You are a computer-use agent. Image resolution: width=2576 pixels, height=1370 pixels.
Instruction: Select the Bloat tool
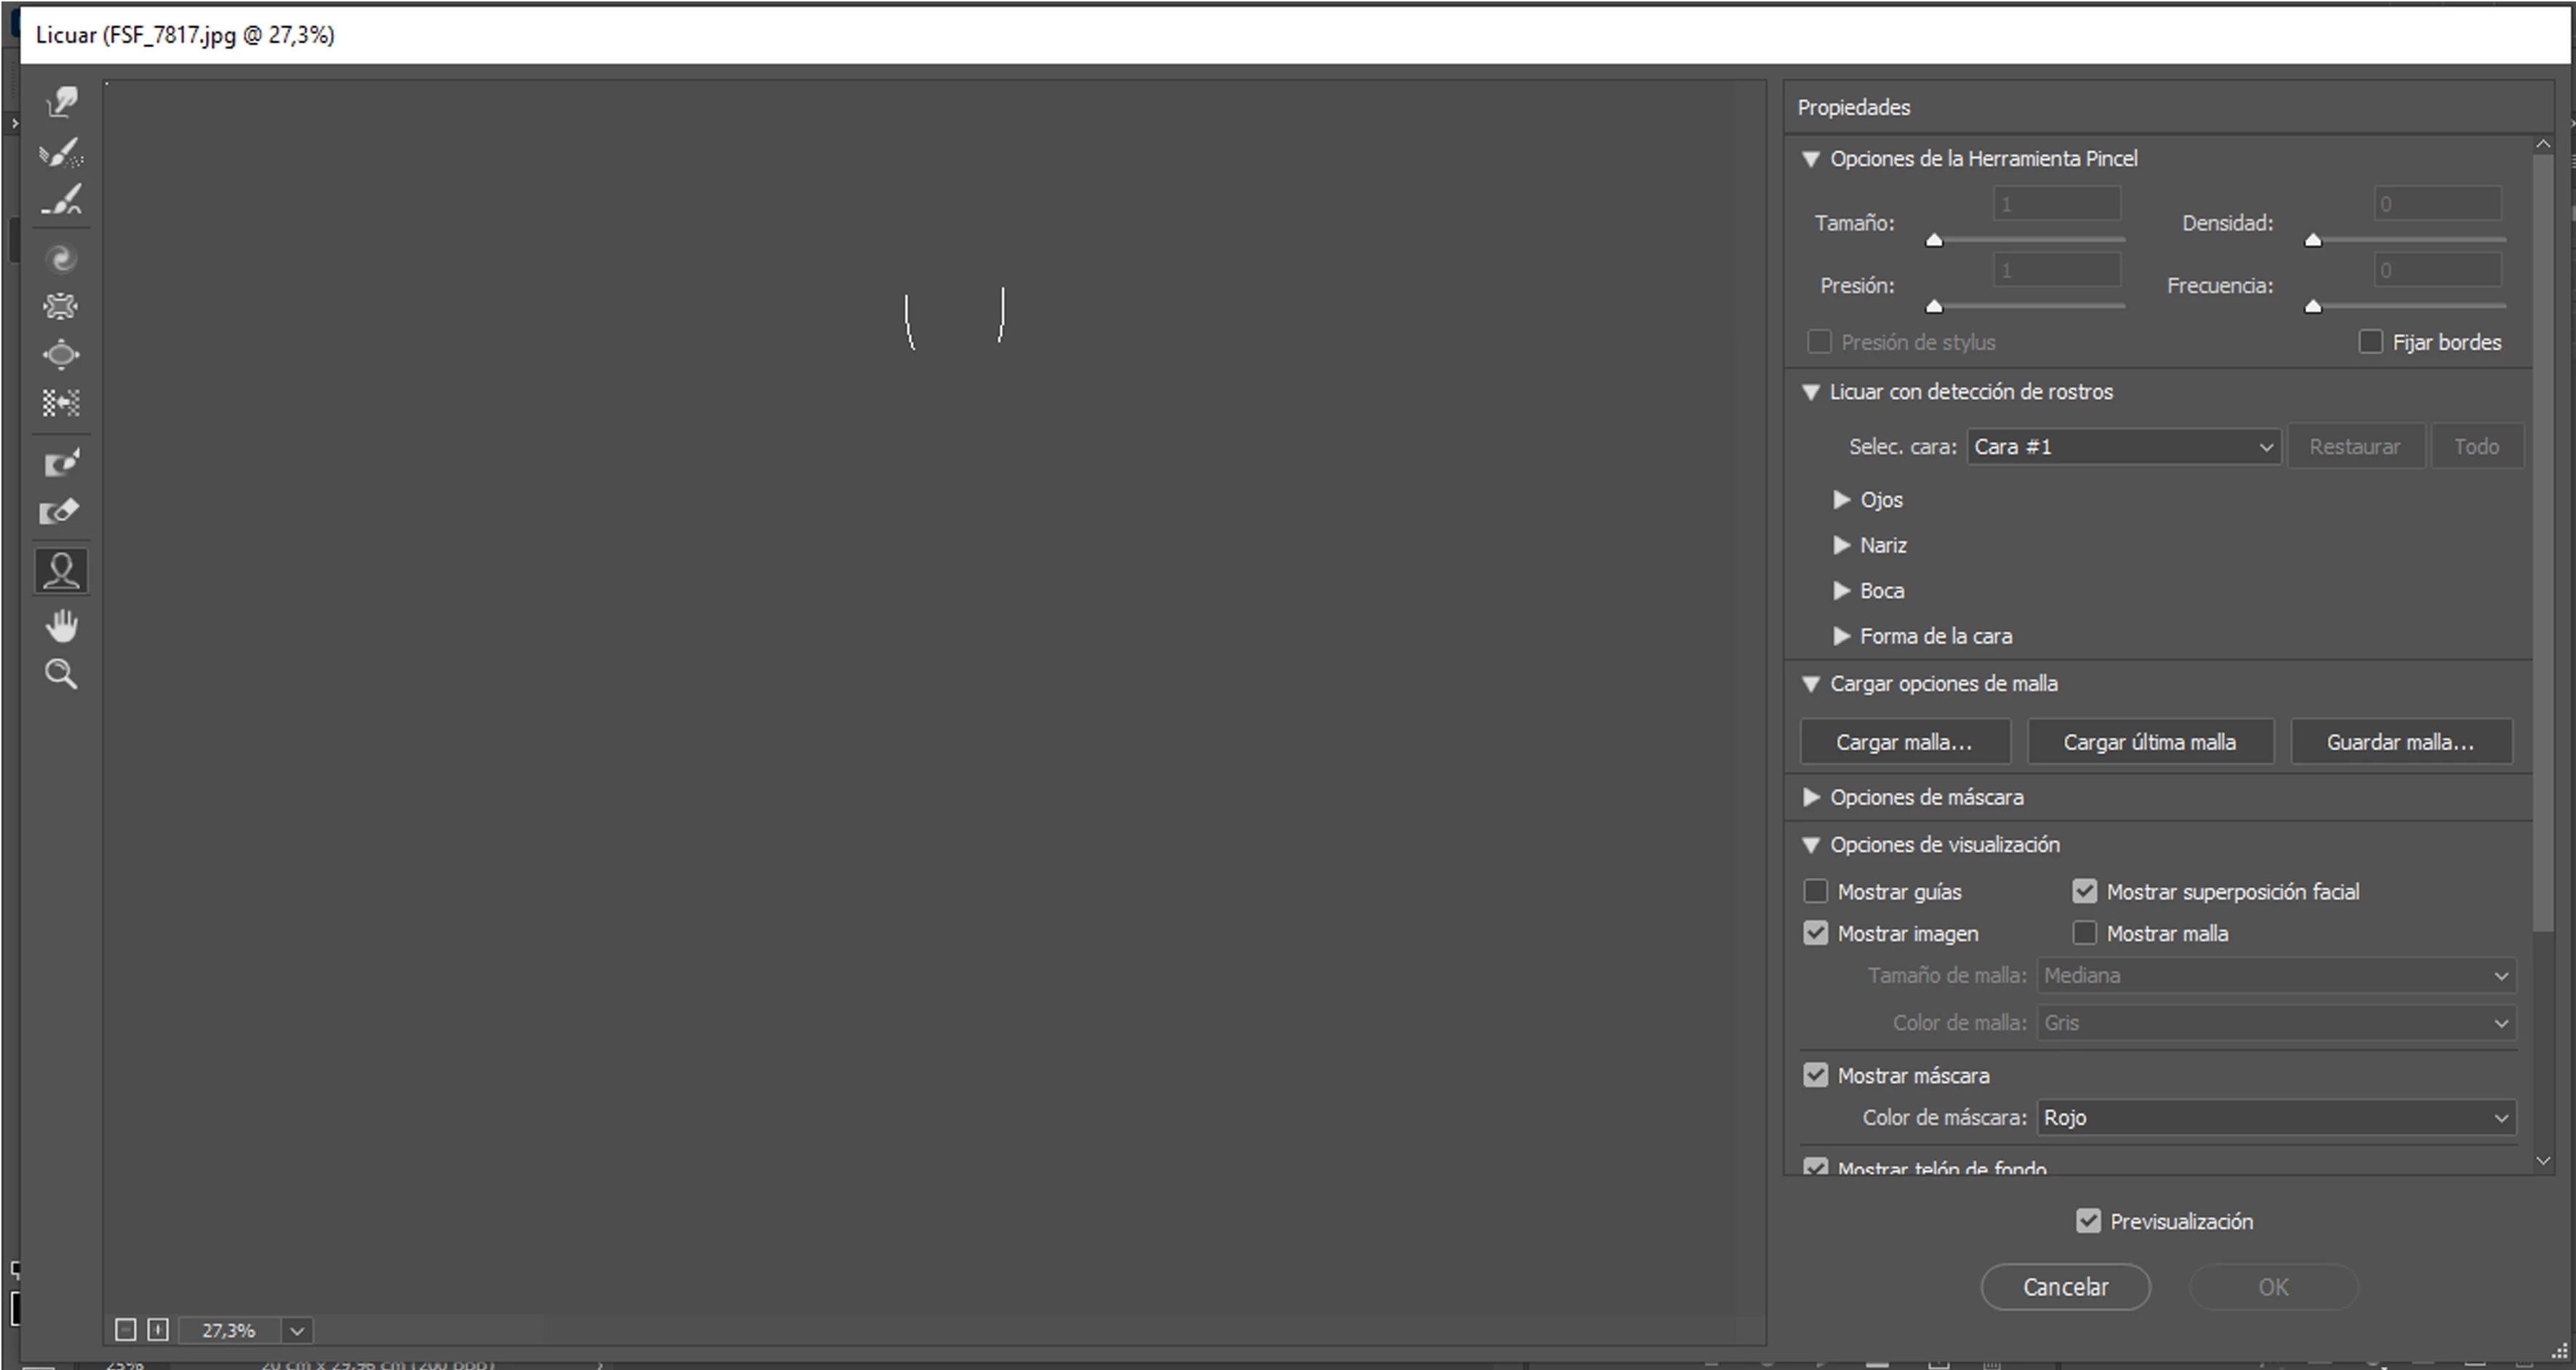click(x=61, y=355)
